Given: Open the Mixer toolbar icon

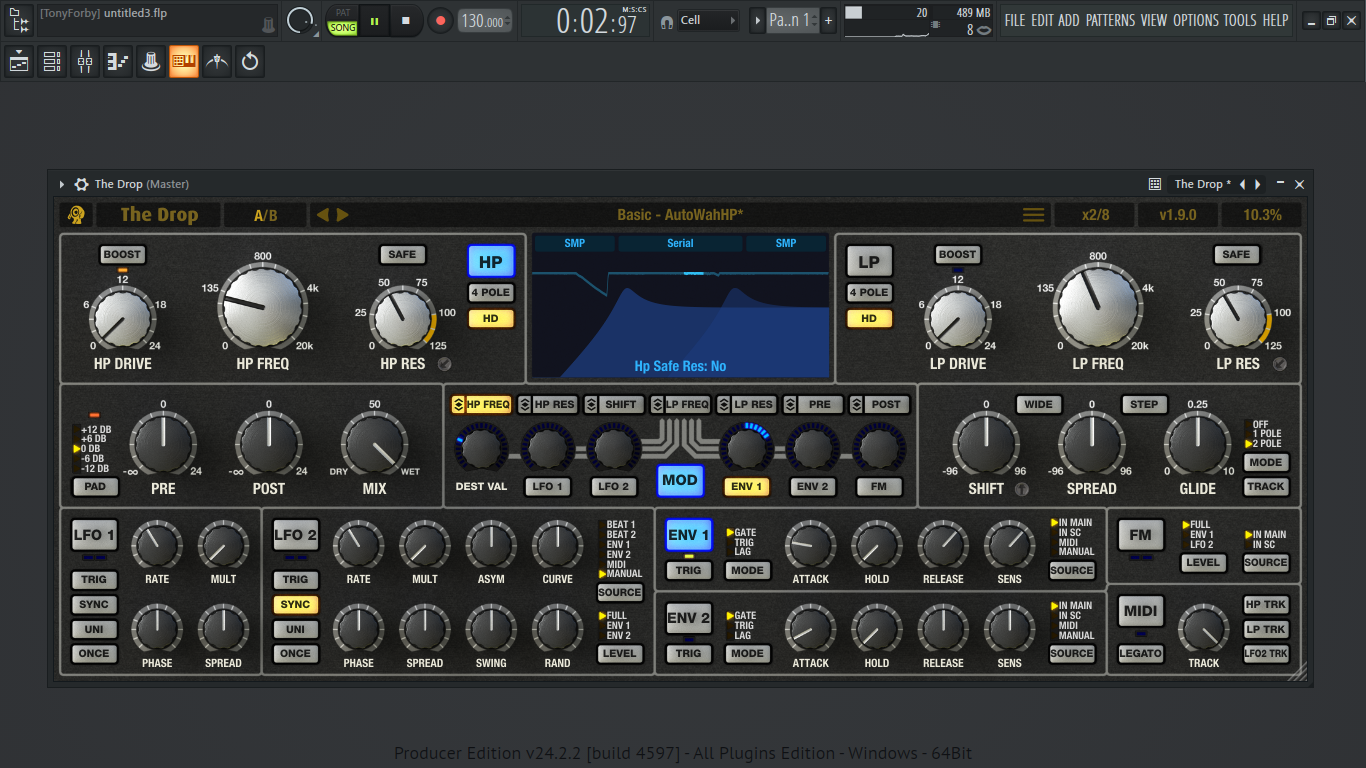Looking at the screenshot, I should pos(85,62).
